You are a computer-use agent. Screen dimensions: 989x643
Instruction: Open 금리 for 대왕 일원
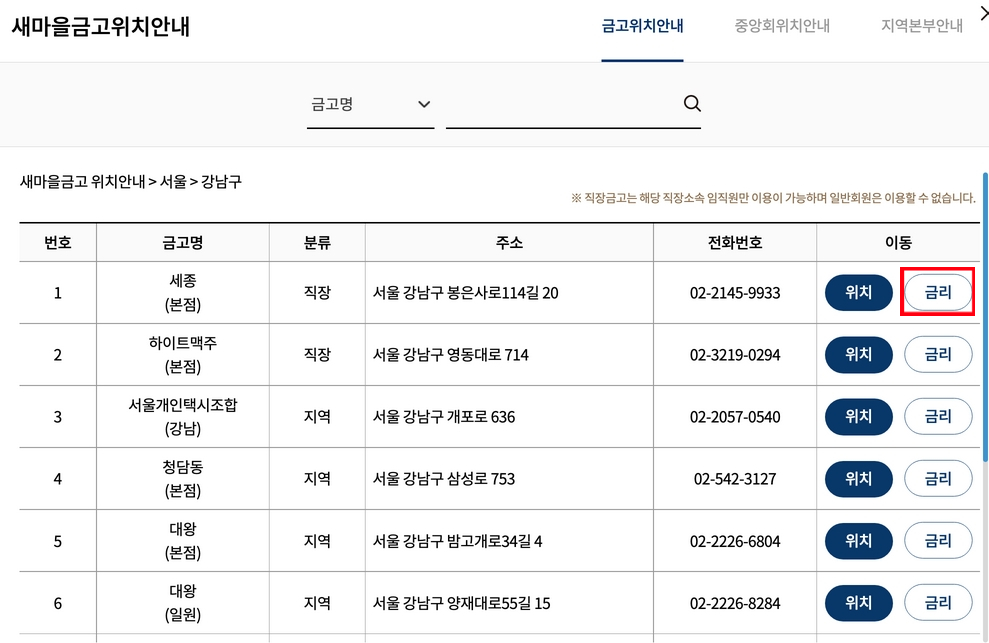pos(938,602)
